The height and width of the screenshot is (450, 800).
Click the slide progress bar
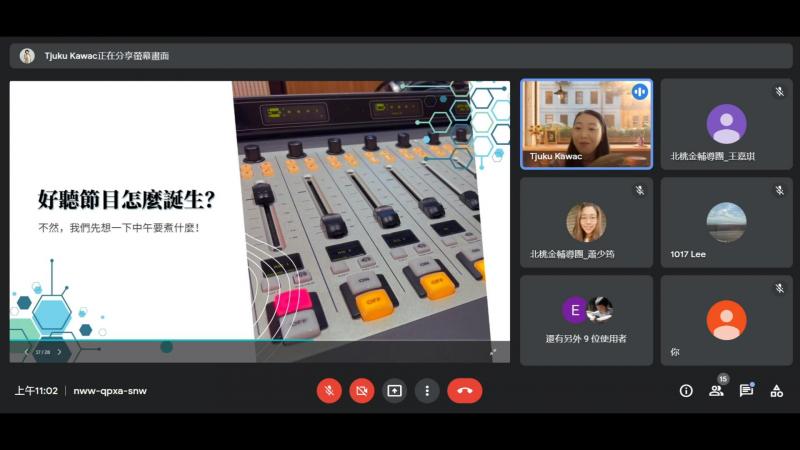pyautogui.click(x=260, y=340)
